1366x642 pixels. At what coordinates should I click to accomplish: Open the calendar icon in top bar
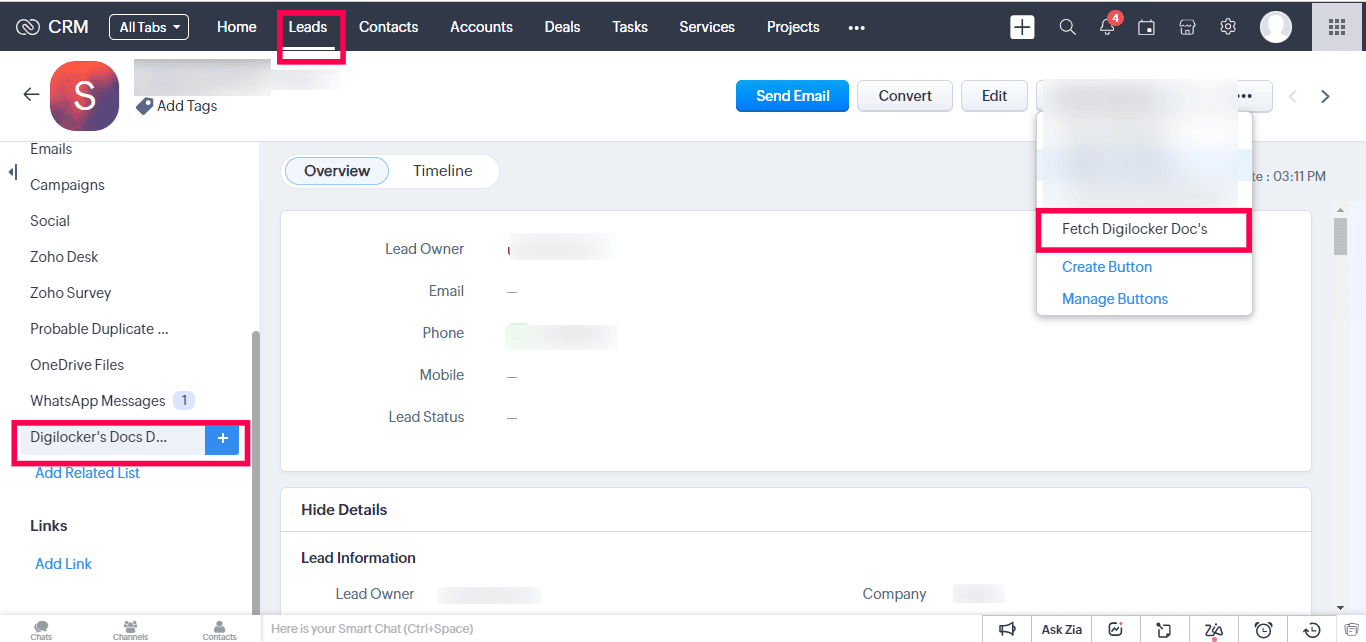click(1147, 27)
